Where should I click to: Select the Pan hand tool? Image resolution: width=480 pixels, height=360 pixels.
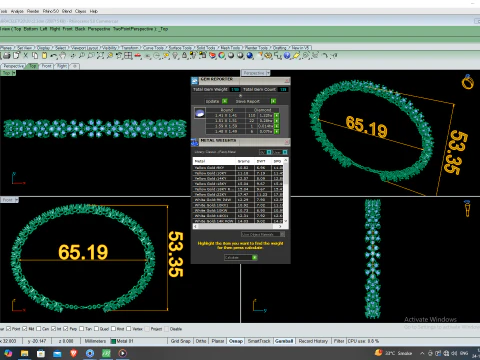point(63,56)
